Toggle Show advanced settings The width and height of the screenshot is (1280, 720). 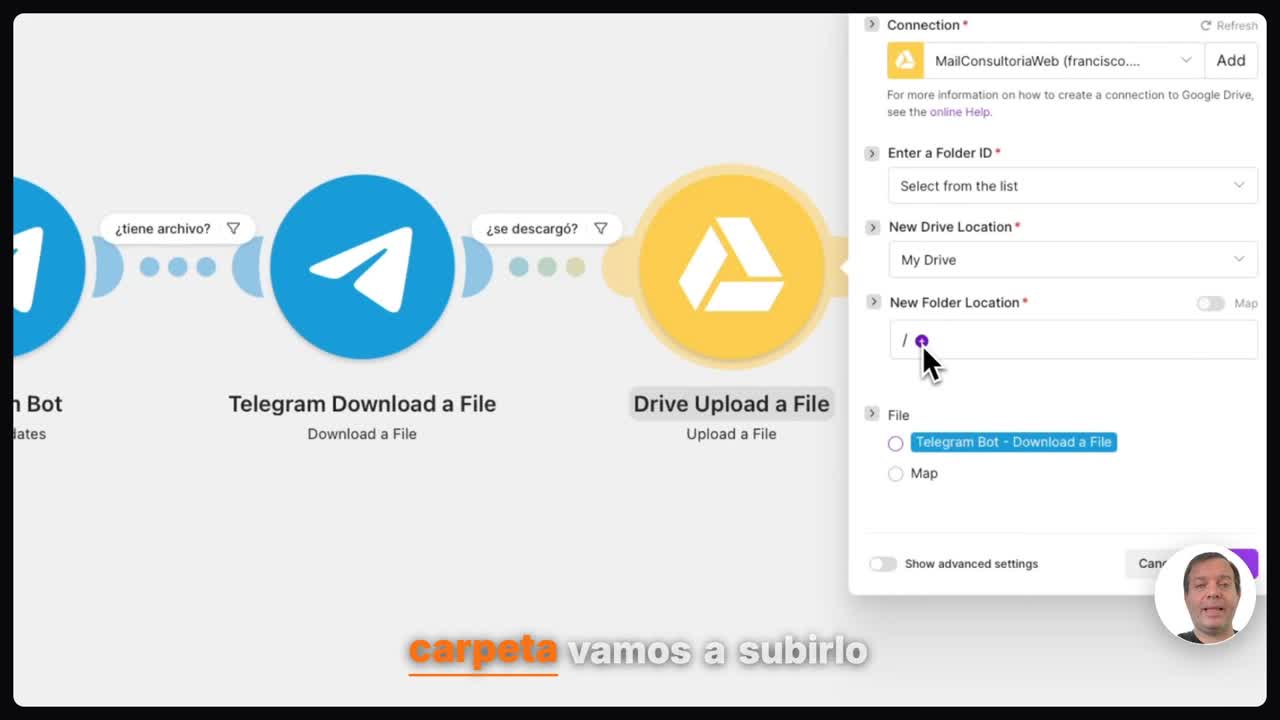(882, 564)
